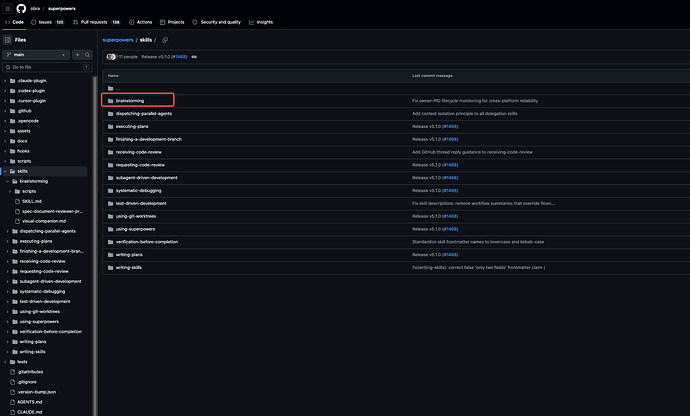Collapse the Files side panel icon
The height and width of the screenshot is (416, 690).
(7, 40)
